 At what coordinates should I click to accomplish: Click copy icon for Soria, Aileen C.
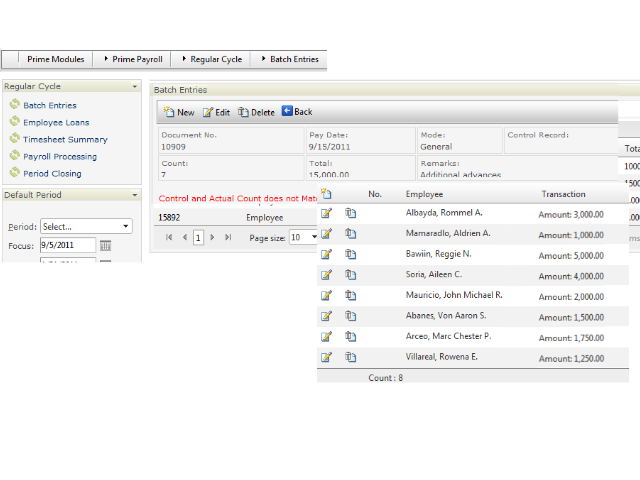(x=351, y=275)
